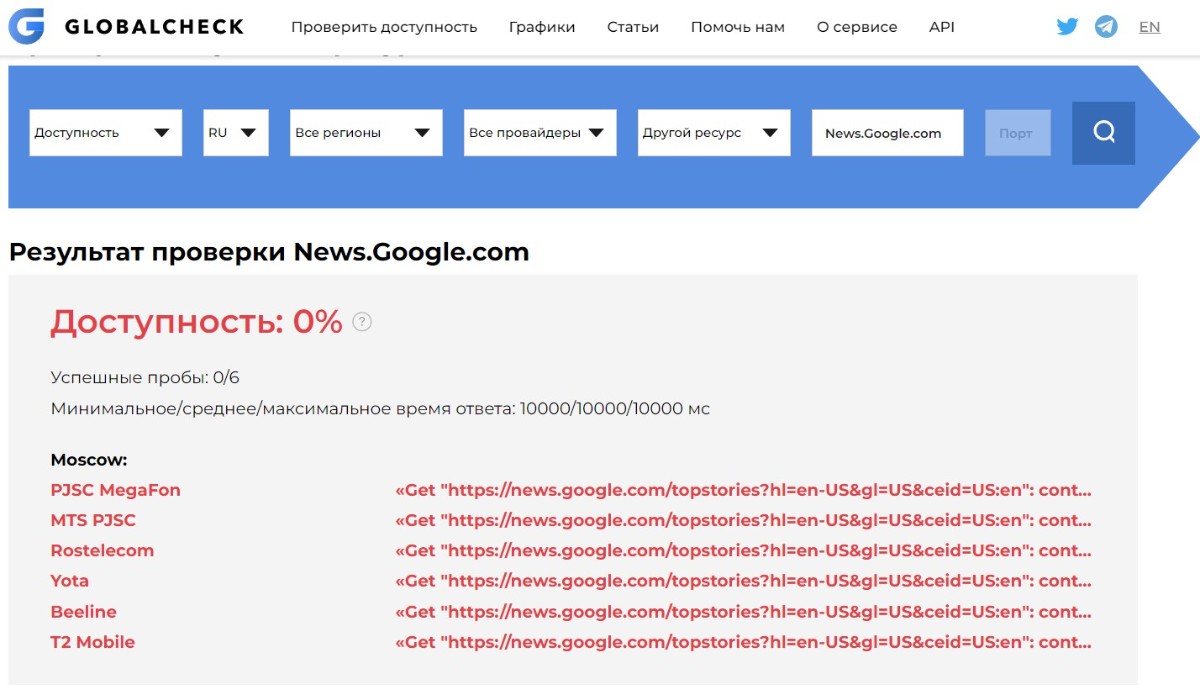Open the RU country dropdown
The width and height of the screenshot is (1200, 700).
235,133
